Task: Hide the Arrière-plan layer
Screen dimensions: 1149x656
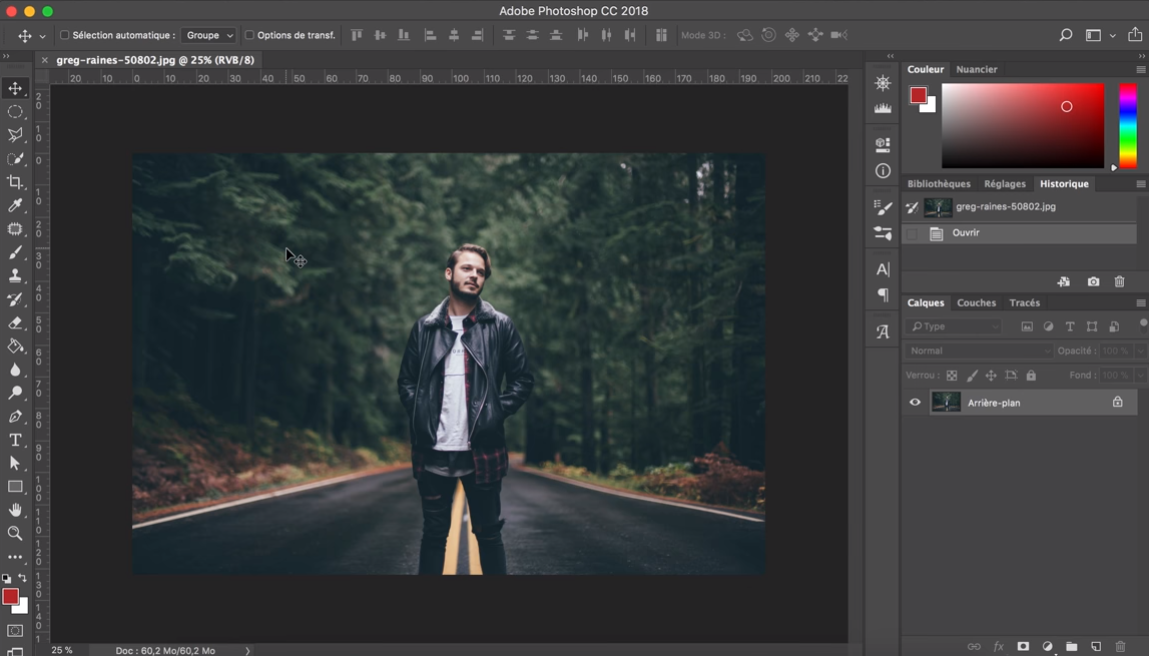Action: click(x=913, y=402)
